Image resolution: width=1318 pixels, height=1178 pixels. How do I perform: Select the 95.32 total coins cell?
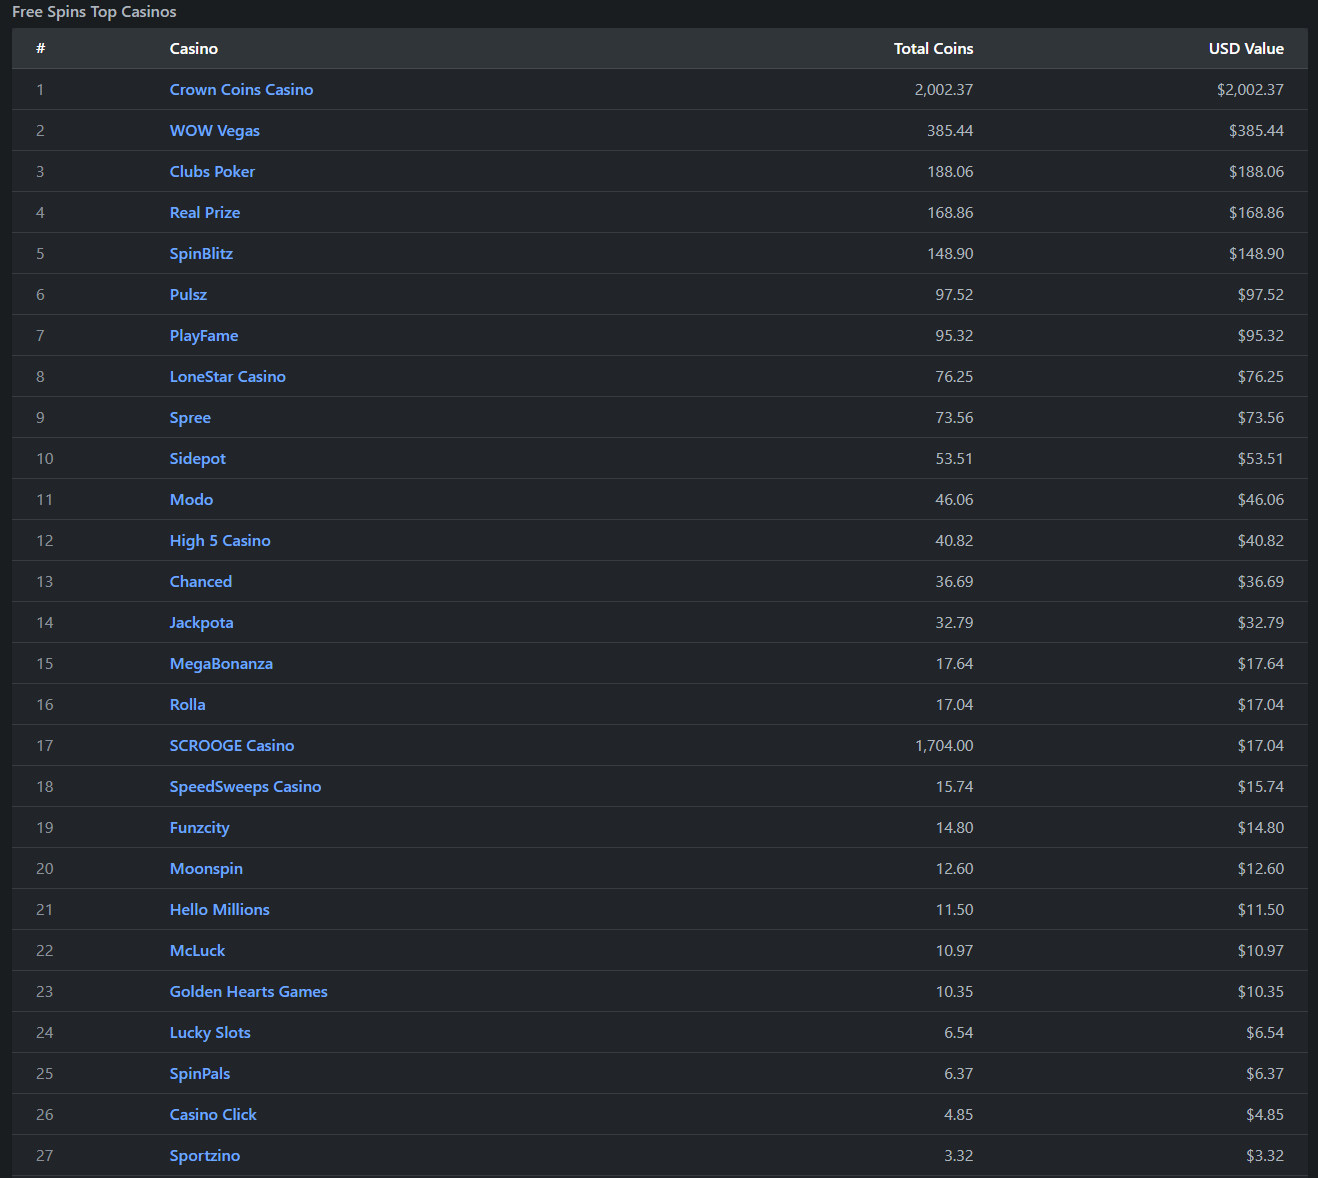(x=954, y=335)
